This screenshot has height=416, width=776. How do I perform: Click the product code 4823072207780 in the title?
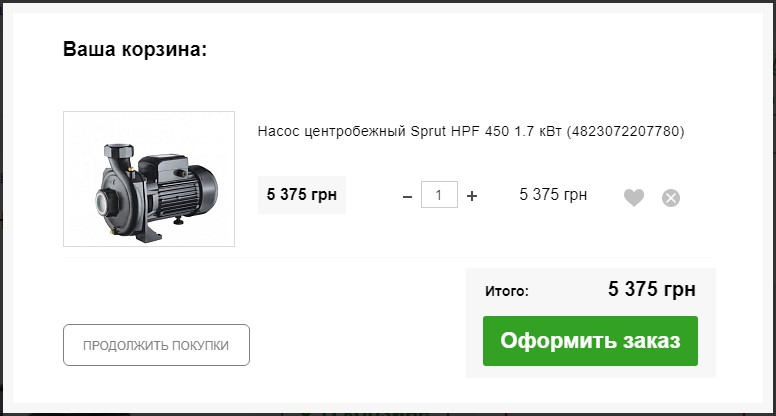click(625, 132)
